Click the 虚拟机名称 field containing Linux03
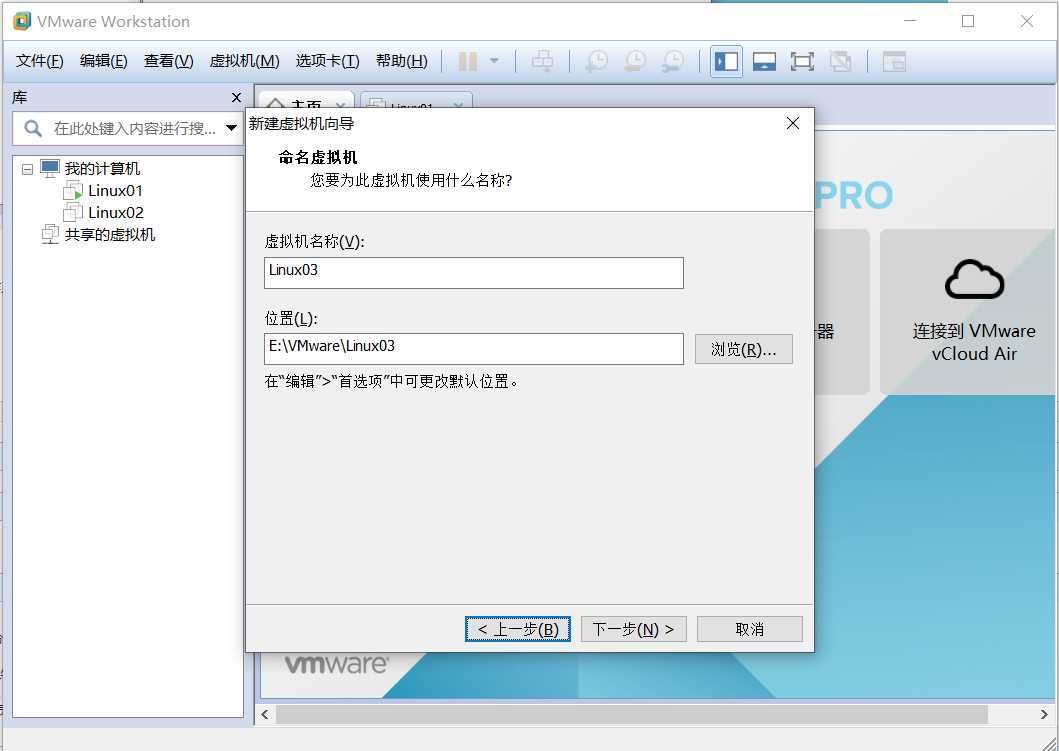The image size is (1059, 751). 473,272
